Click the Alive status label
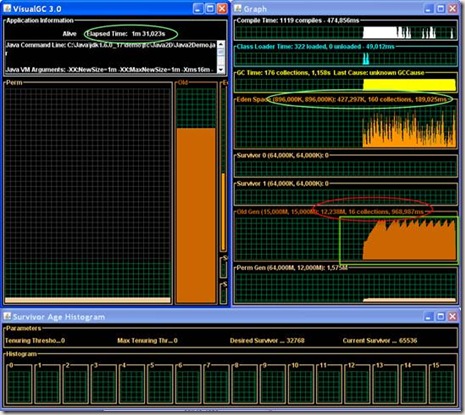Screen dimensions: 465x415 click(x=69, y=34)
